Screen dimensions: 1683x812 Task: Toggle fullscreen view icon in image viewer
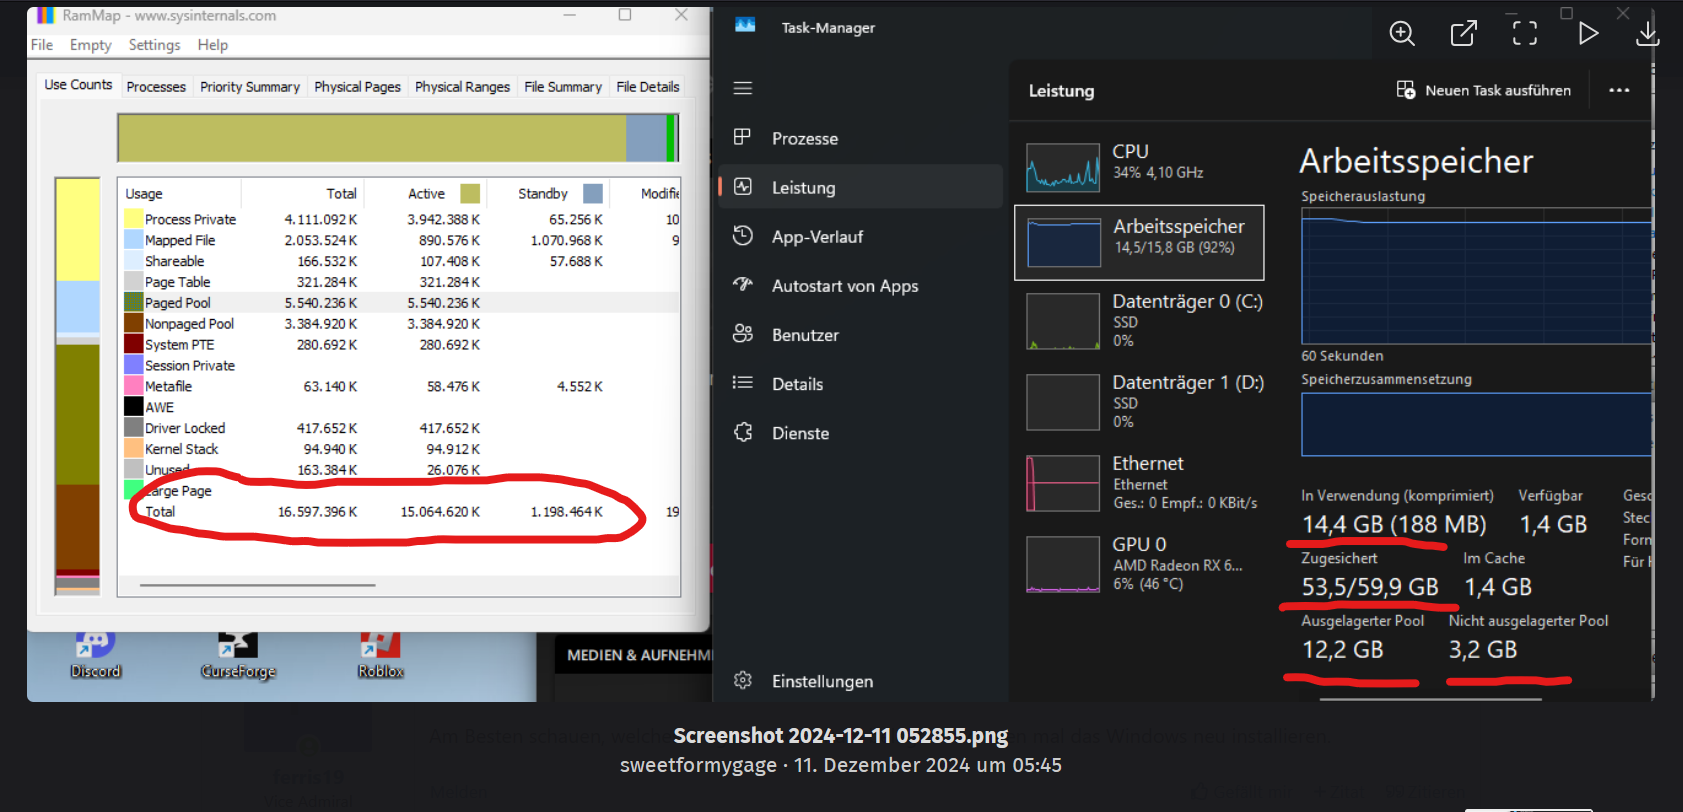tap(1525, 33)
